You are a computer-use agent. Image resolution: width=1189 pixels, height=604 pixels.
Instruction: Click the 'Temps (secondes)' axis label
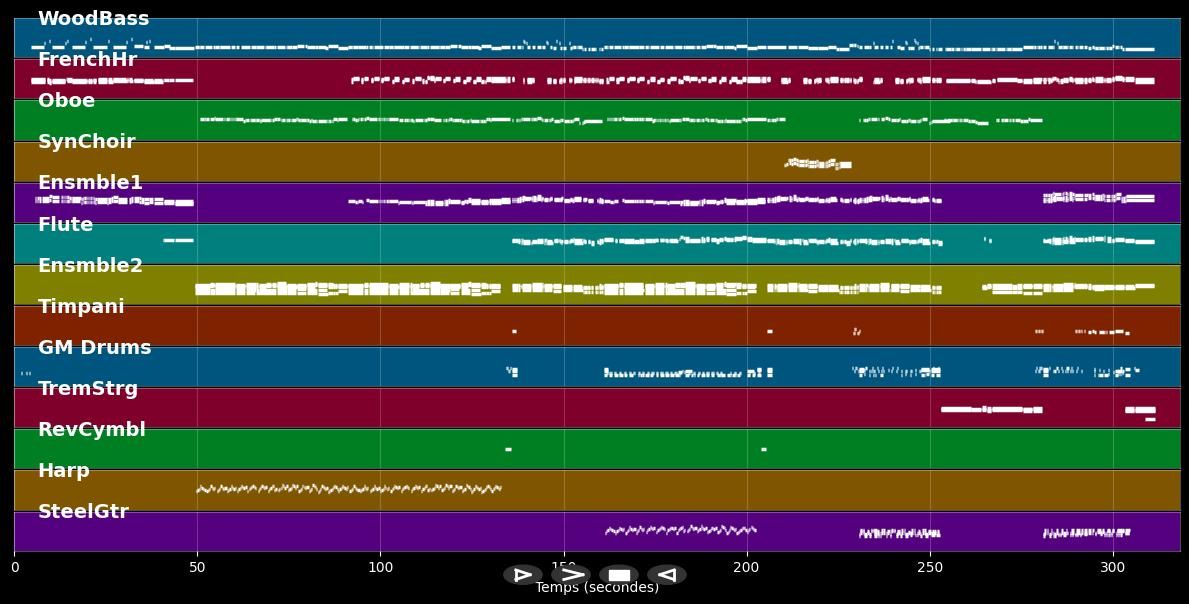point(597,588)
